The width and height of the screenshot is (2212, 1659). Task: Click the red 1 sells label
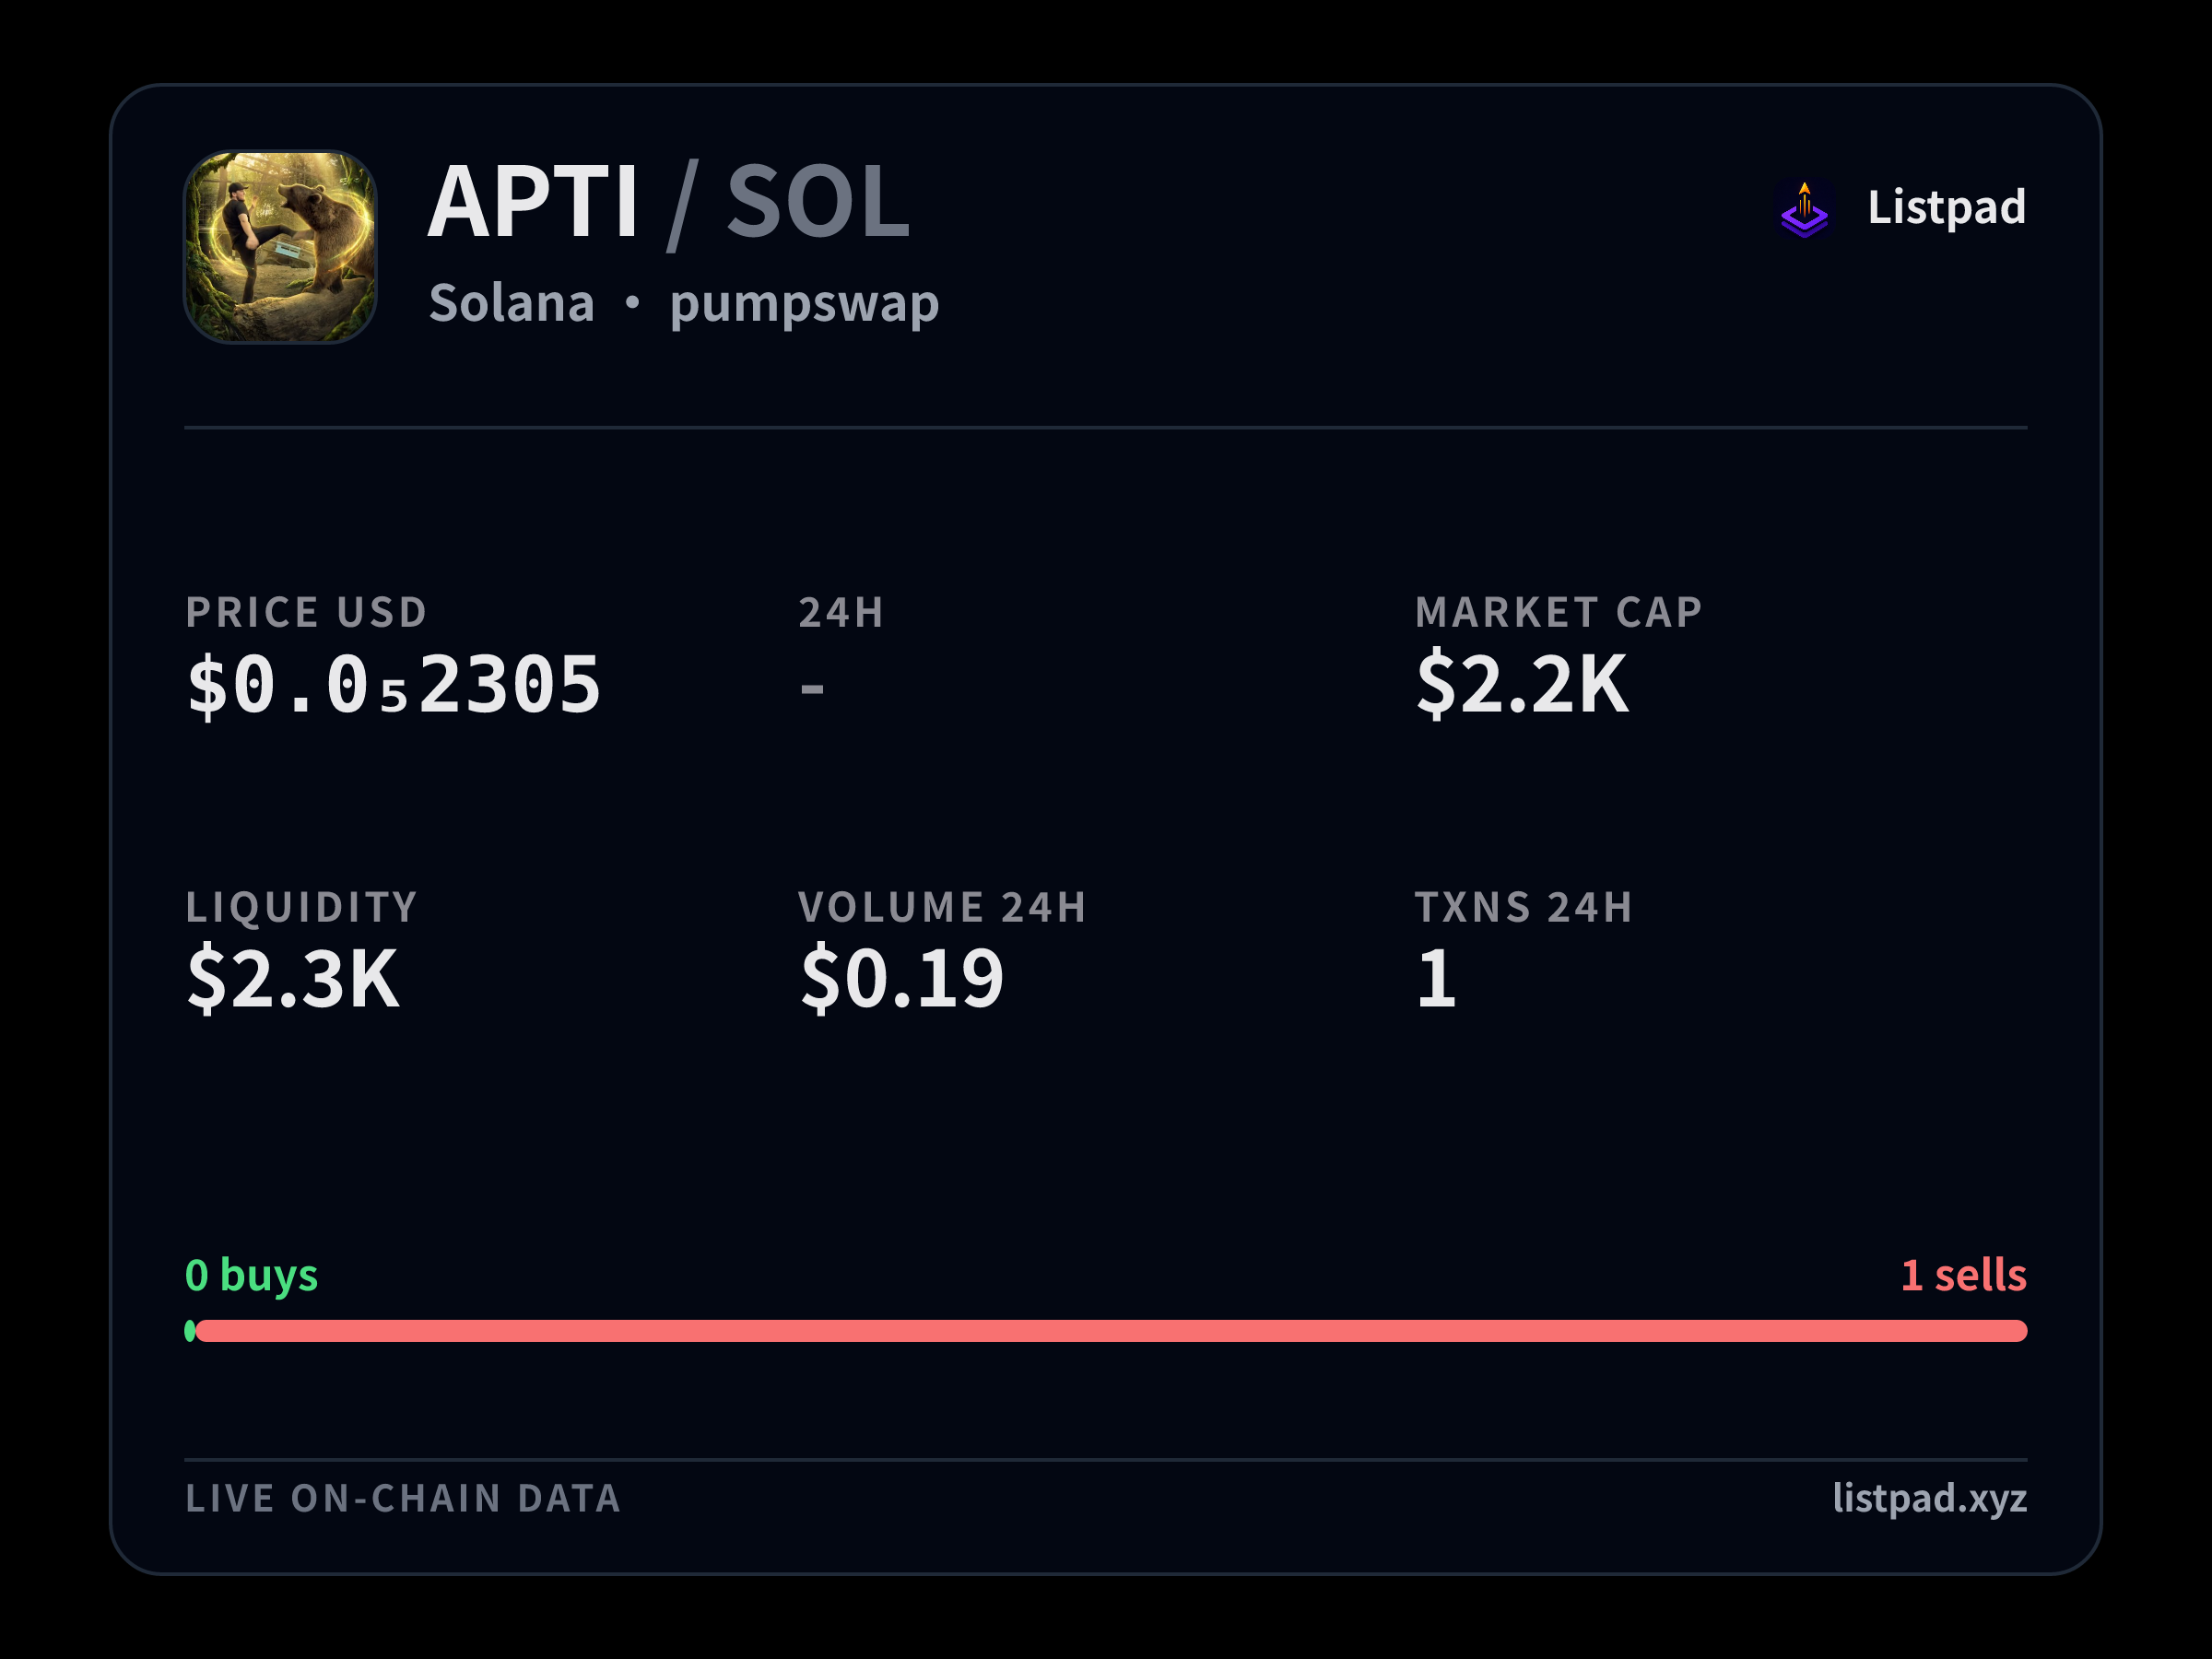[1964, 1275]
